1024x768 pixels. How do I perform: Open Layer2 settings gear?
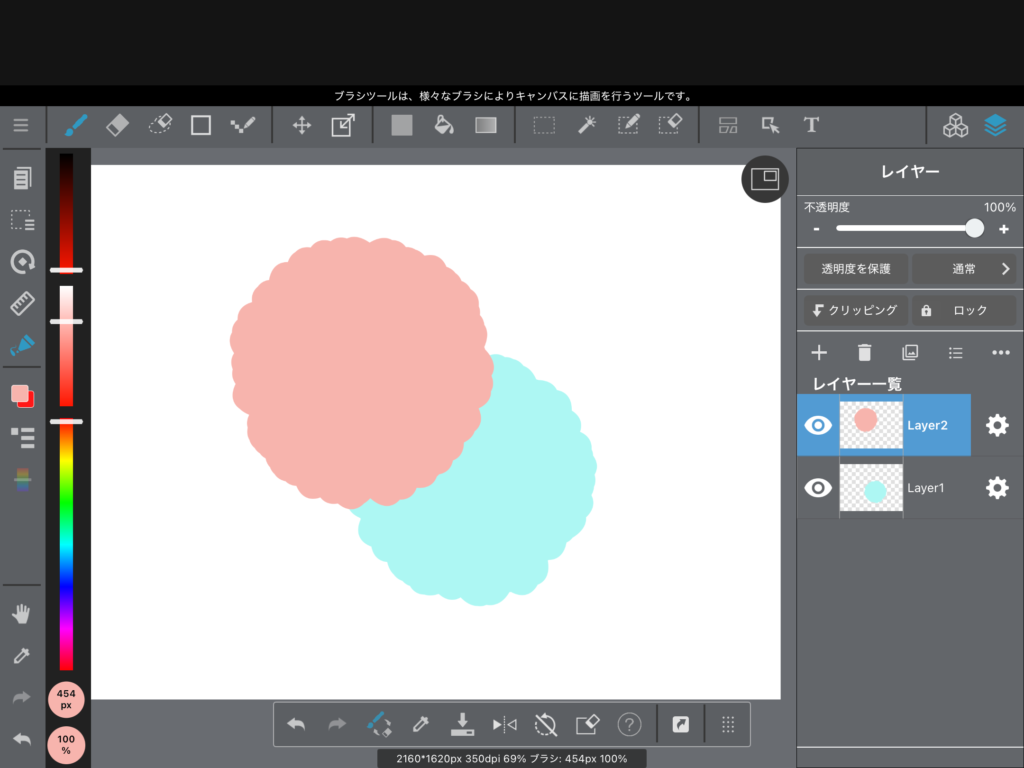[x=997, y=425]
